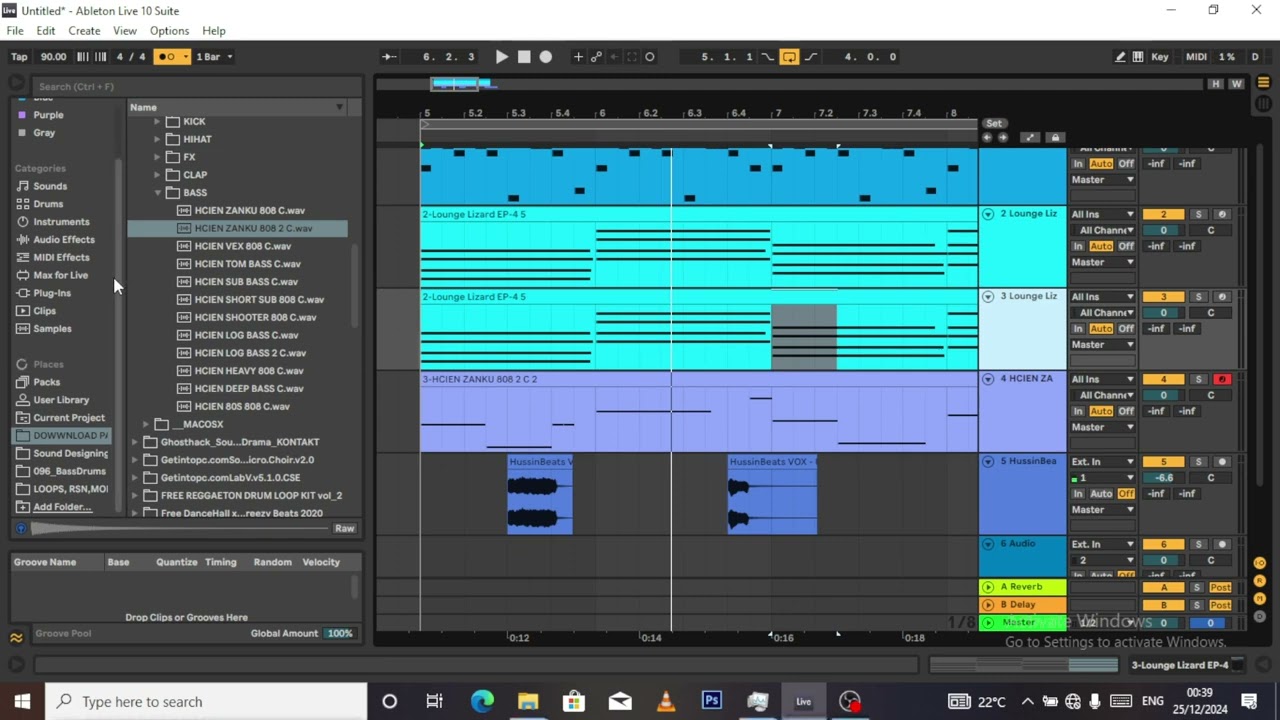Toggle Draw Mode pencil icon
The height and width of the screenshot is (720, 1280).
click(x=1120, y=57)
